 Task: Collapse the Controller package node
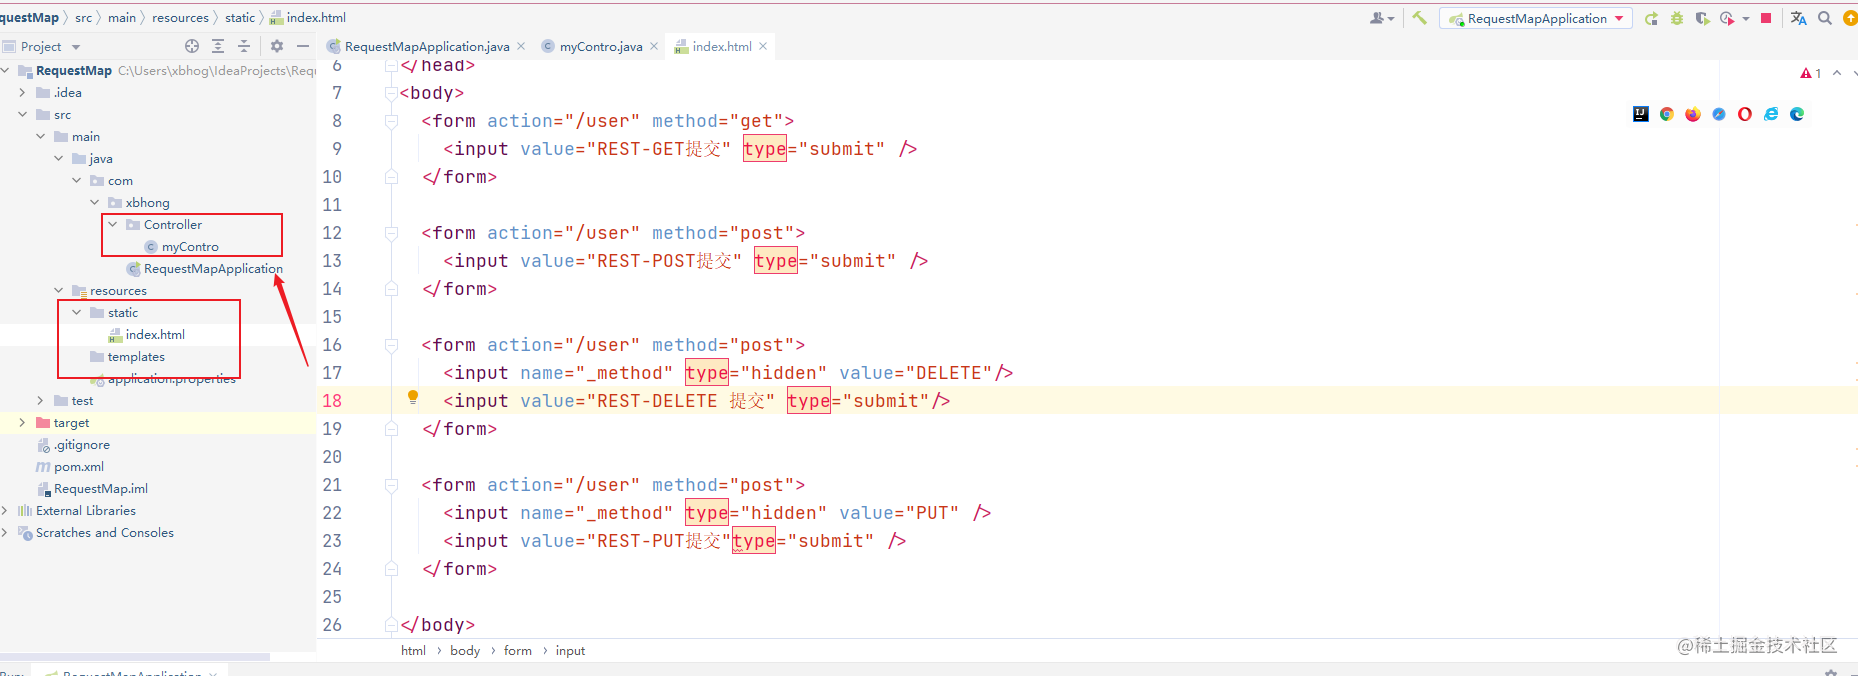pyautogui.click(x=112, y=224)
